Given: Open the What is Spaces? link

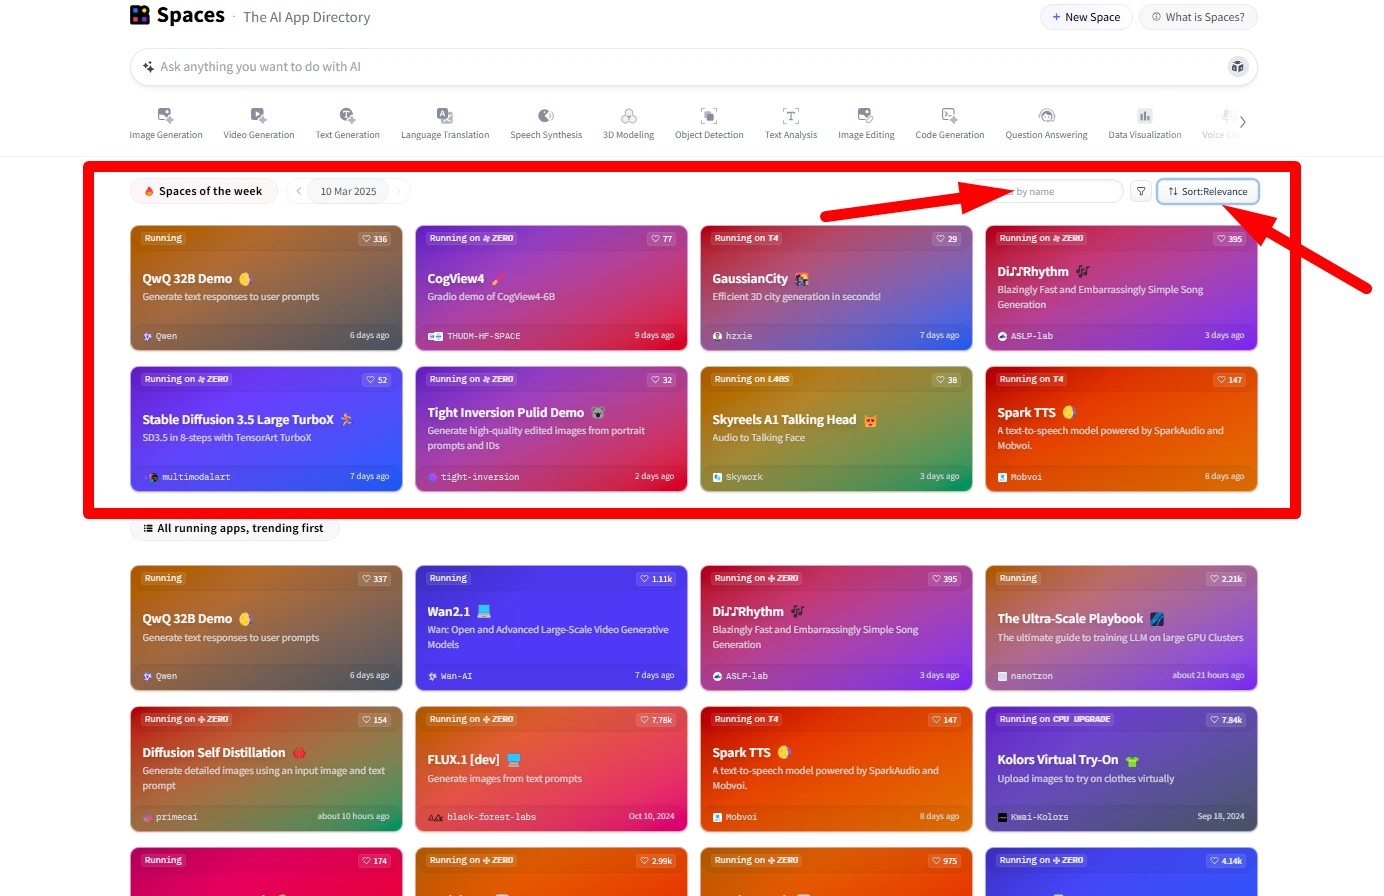Looking at the screenshot, I should click(1198, 17).
